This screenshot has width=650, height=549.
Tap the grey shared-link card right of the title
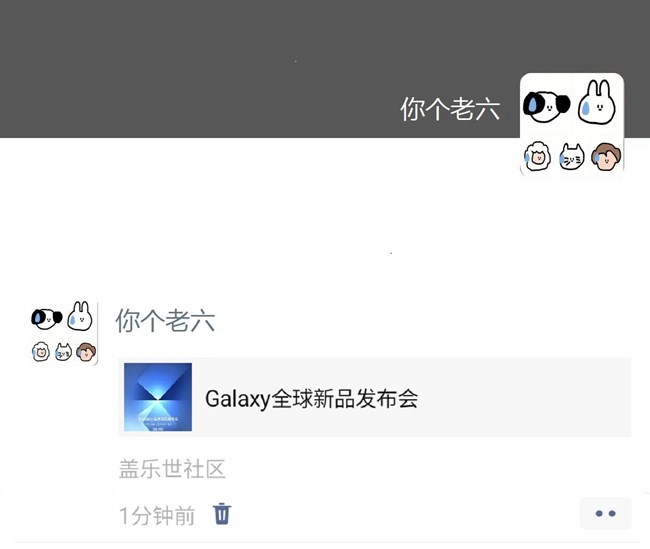(x=524, y=397)
